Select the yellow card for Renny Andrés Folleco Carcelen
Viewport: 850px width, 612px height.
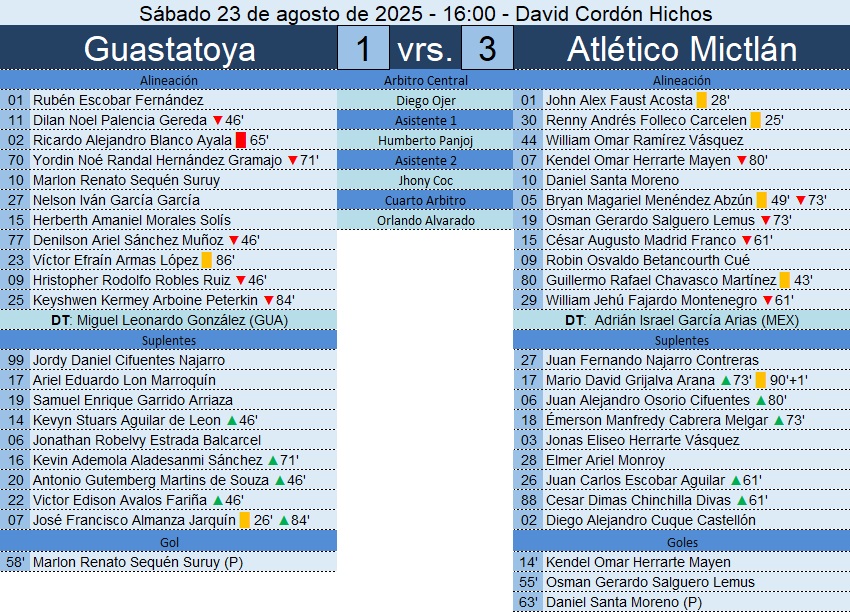point(755,120)
